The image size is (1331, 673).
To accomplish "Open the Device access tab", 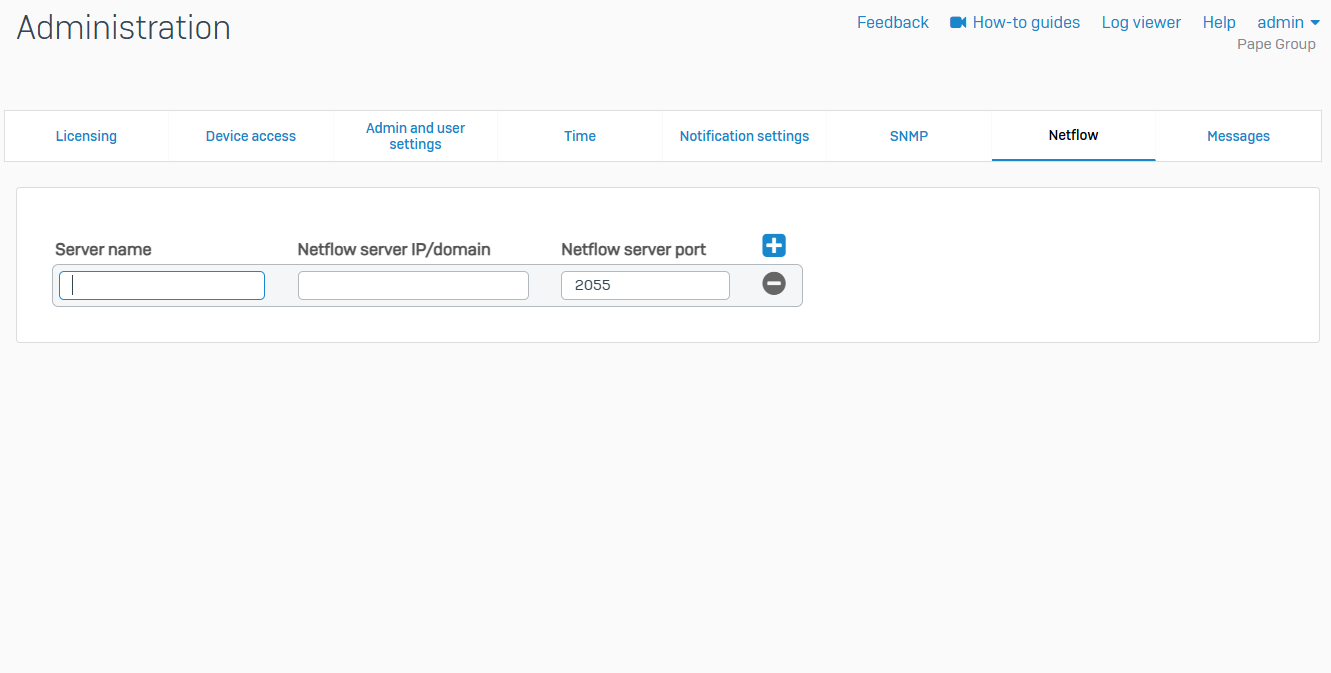I will click(x=251, y=136).
